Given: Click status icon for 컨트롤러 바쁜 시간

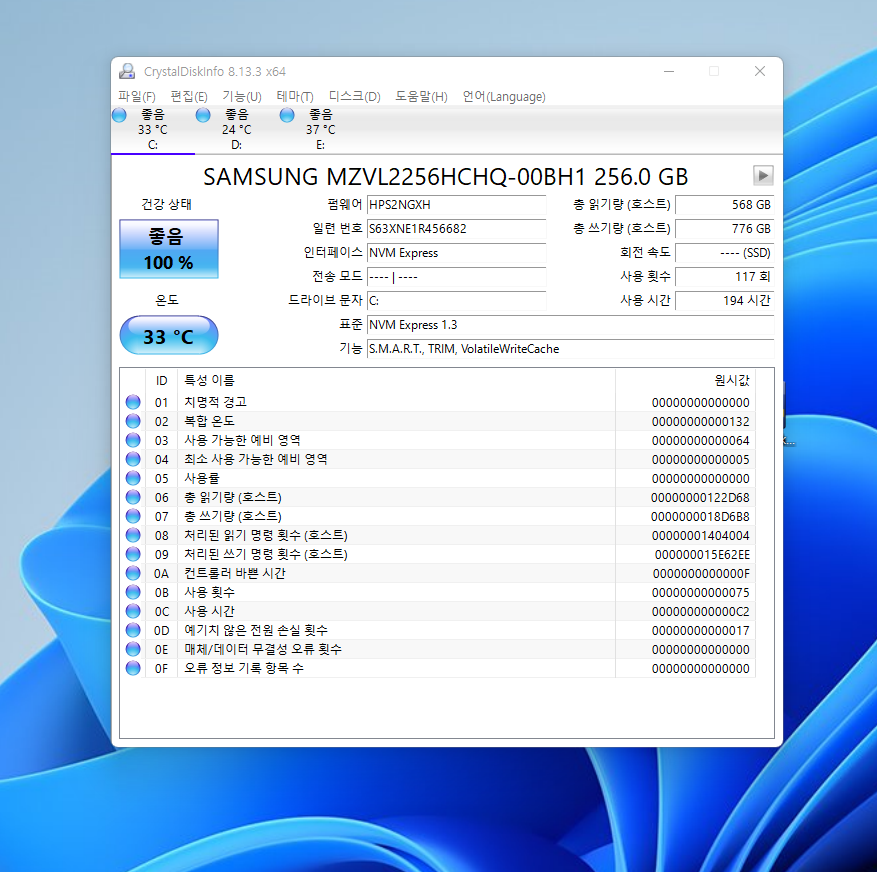Looking at the screenshot, I should [x=133, y=573].
